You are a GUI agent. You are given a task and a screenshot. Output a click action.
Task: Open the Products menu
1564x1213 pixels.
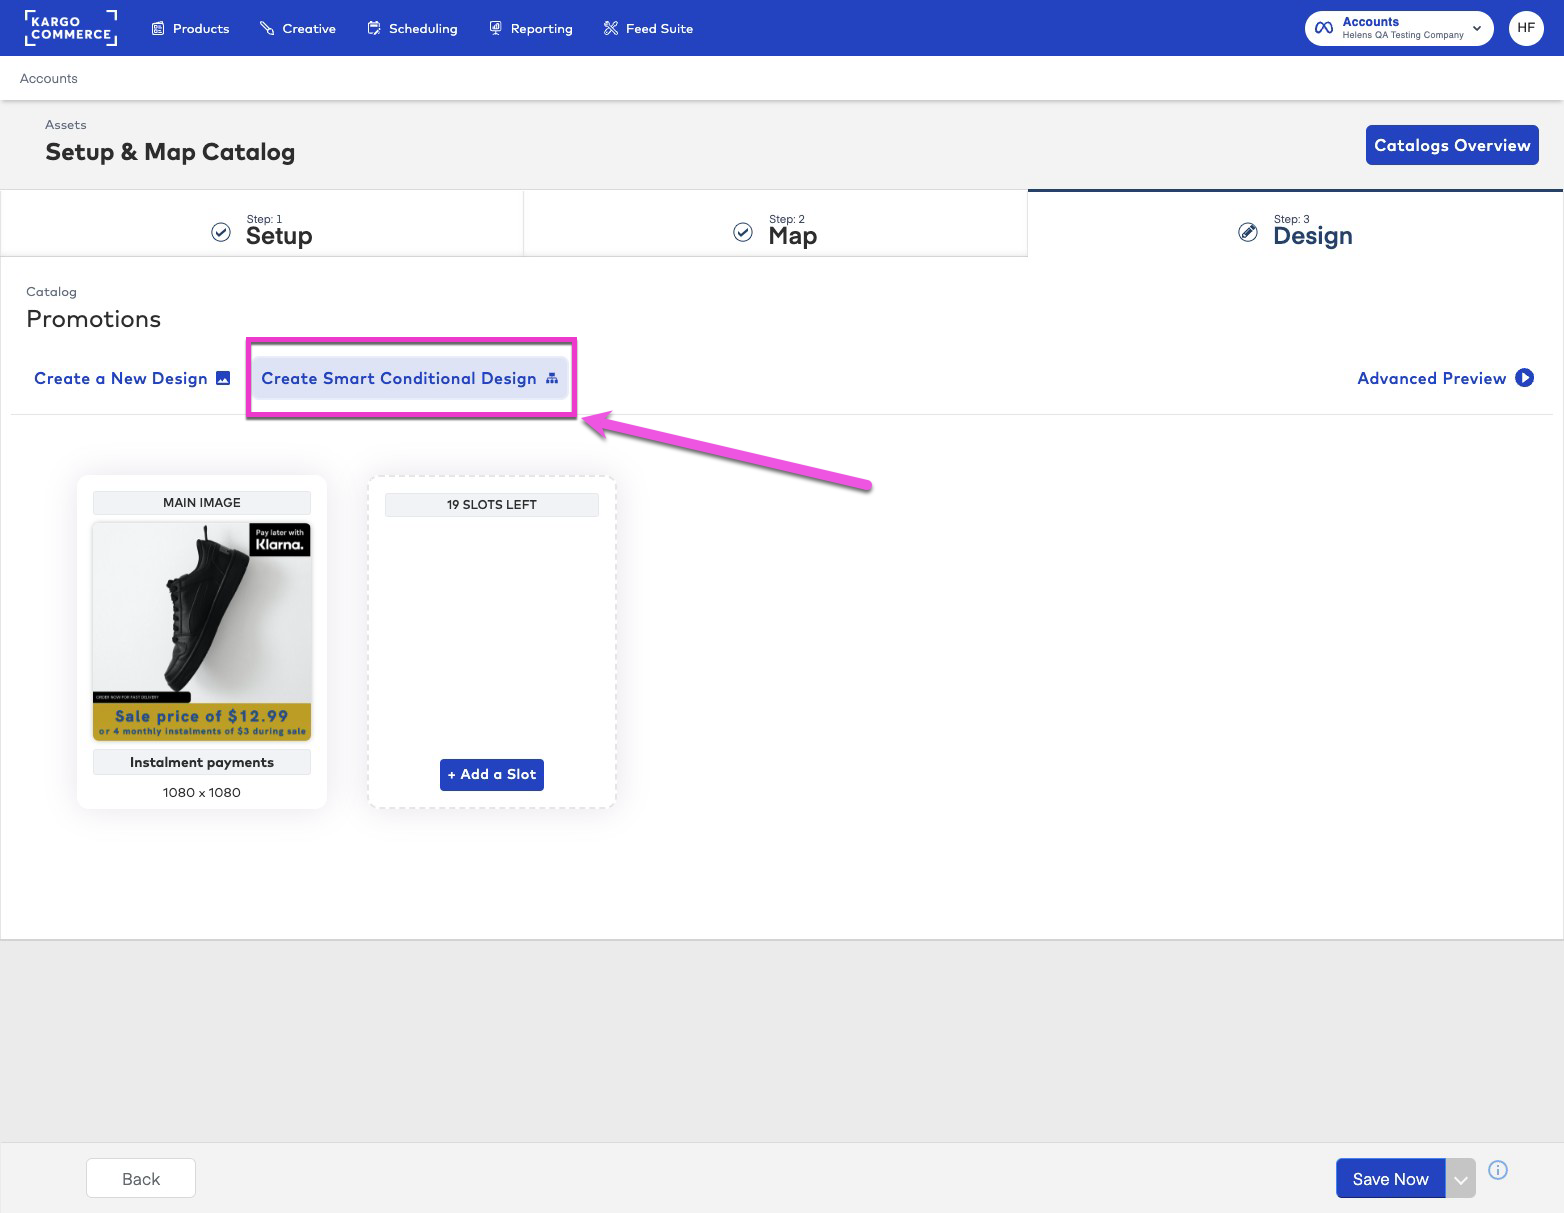click(190, 29)
